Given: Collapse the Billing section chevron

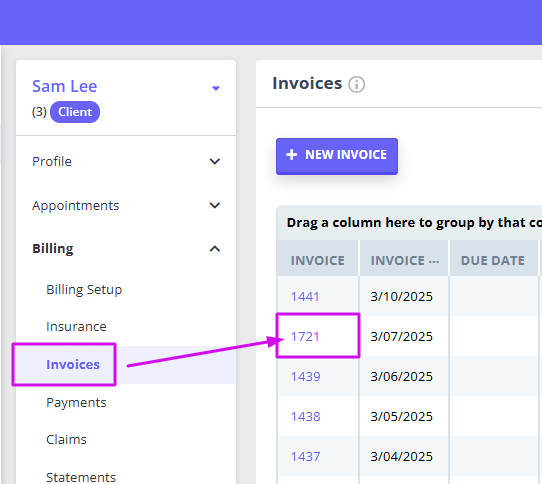Looking at the screenshot, I should coord(215,249).
